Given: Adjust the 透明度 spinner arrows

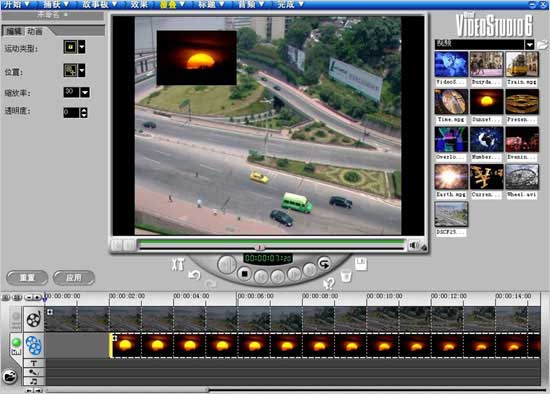Looking at the screenshot, I should (84, 112).
